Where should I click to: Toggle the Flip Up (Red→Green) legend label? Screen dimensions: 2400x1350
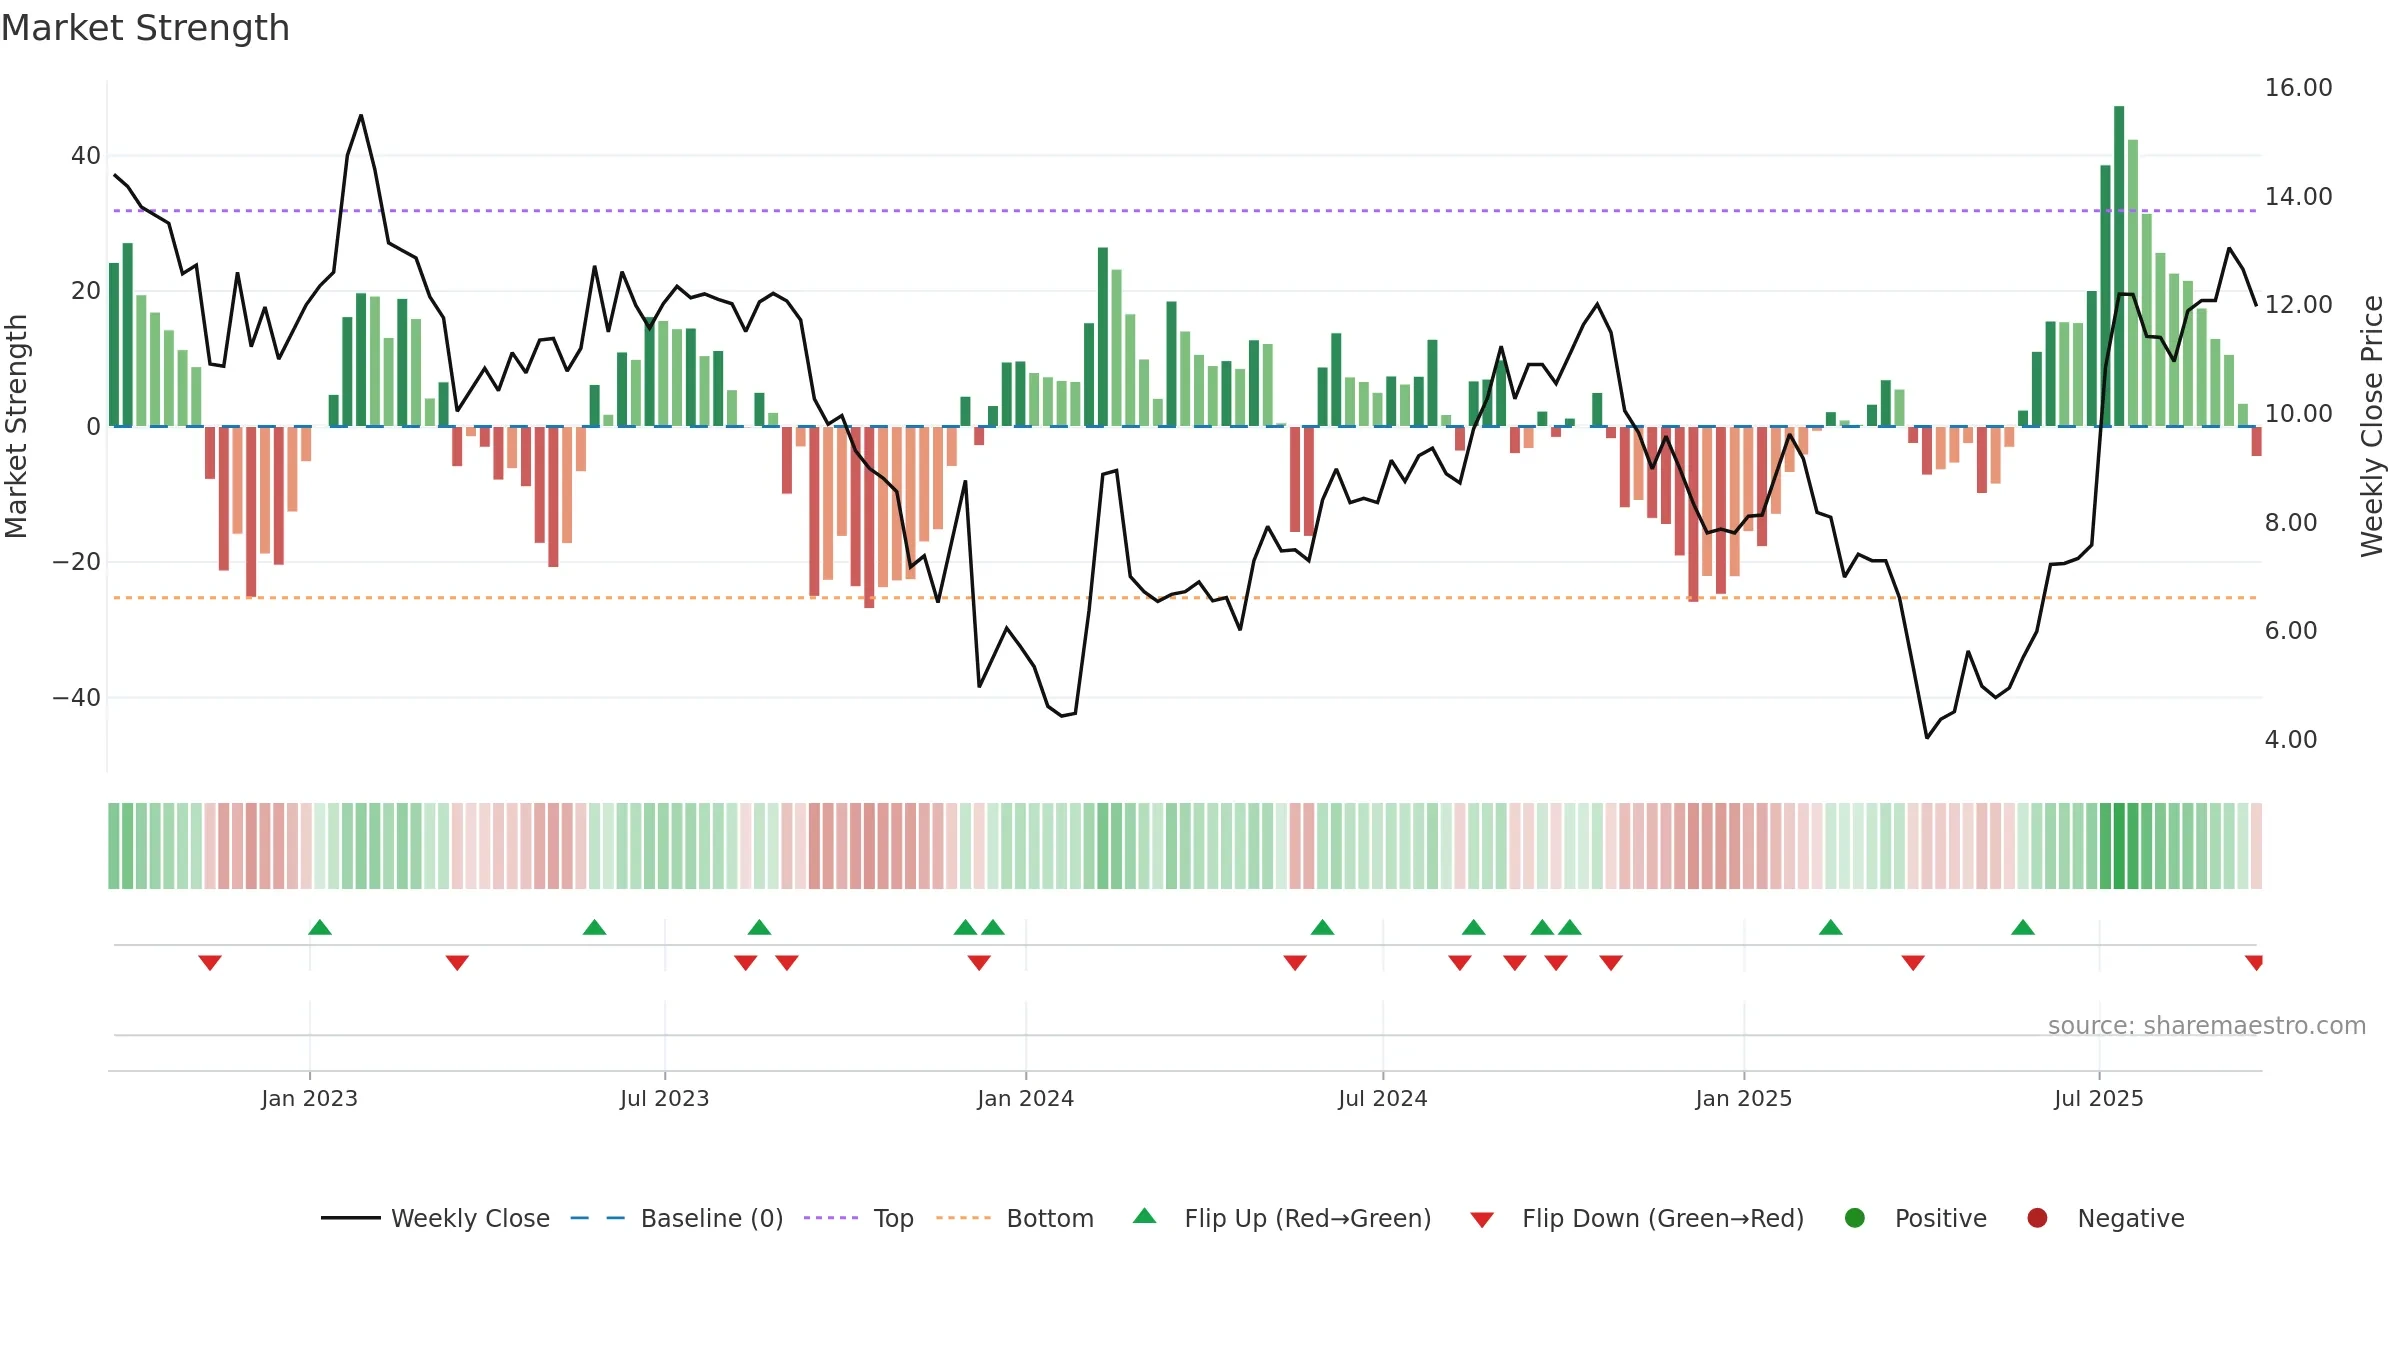tap(1308, 1219)
